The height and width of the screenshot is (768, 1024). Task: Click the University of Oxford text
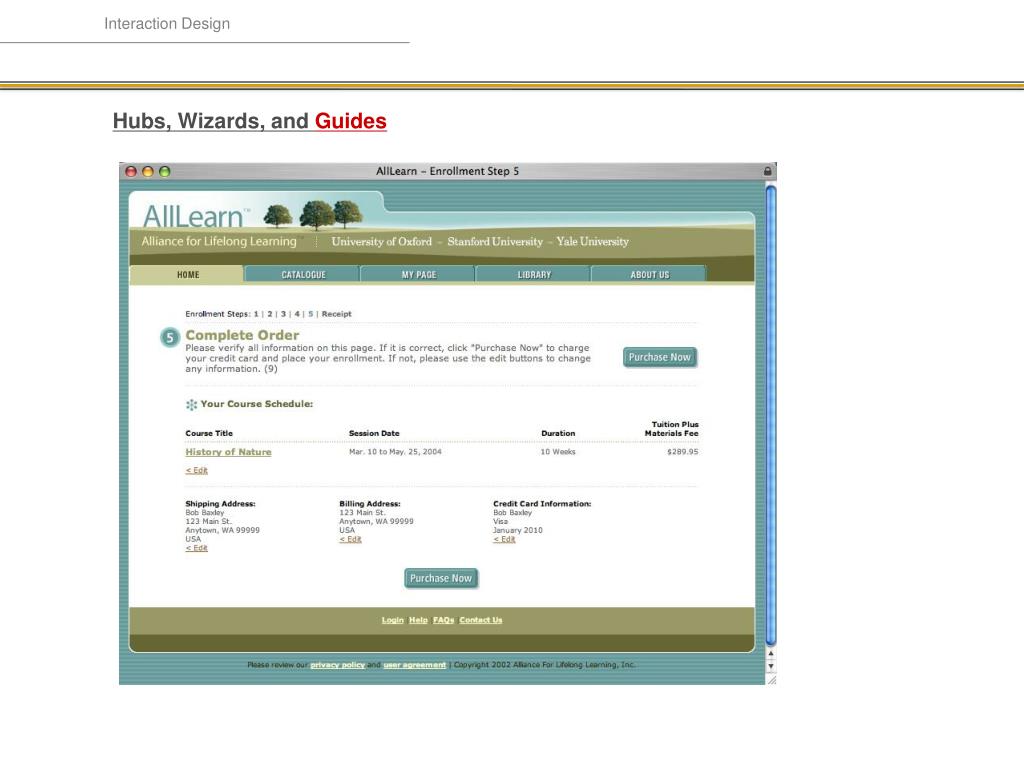[x=381, y=242]
